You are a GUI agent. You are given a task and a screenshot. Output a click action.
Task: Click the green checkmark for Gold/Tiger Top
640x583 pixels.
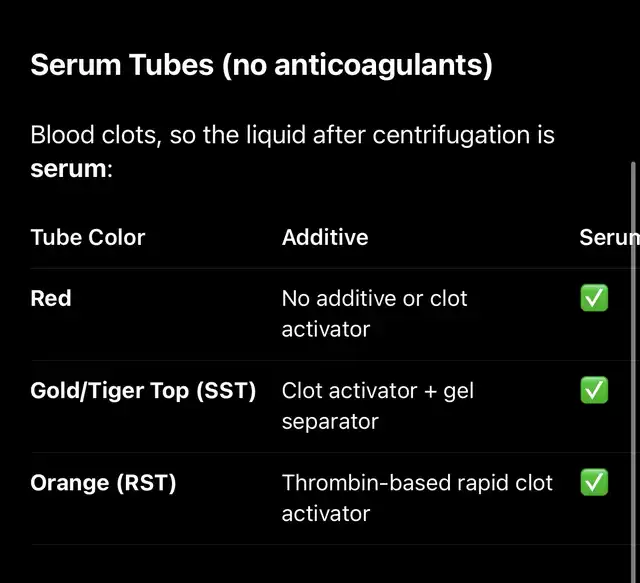click(x=594, y=390)
